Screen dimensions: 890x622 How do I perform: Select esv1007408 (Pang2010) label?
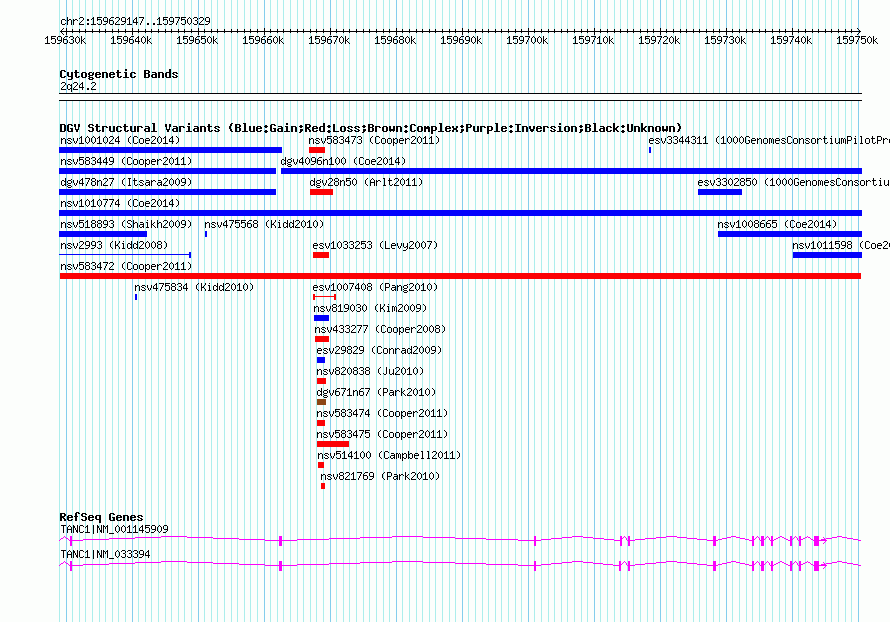click(x=375, y=287)
